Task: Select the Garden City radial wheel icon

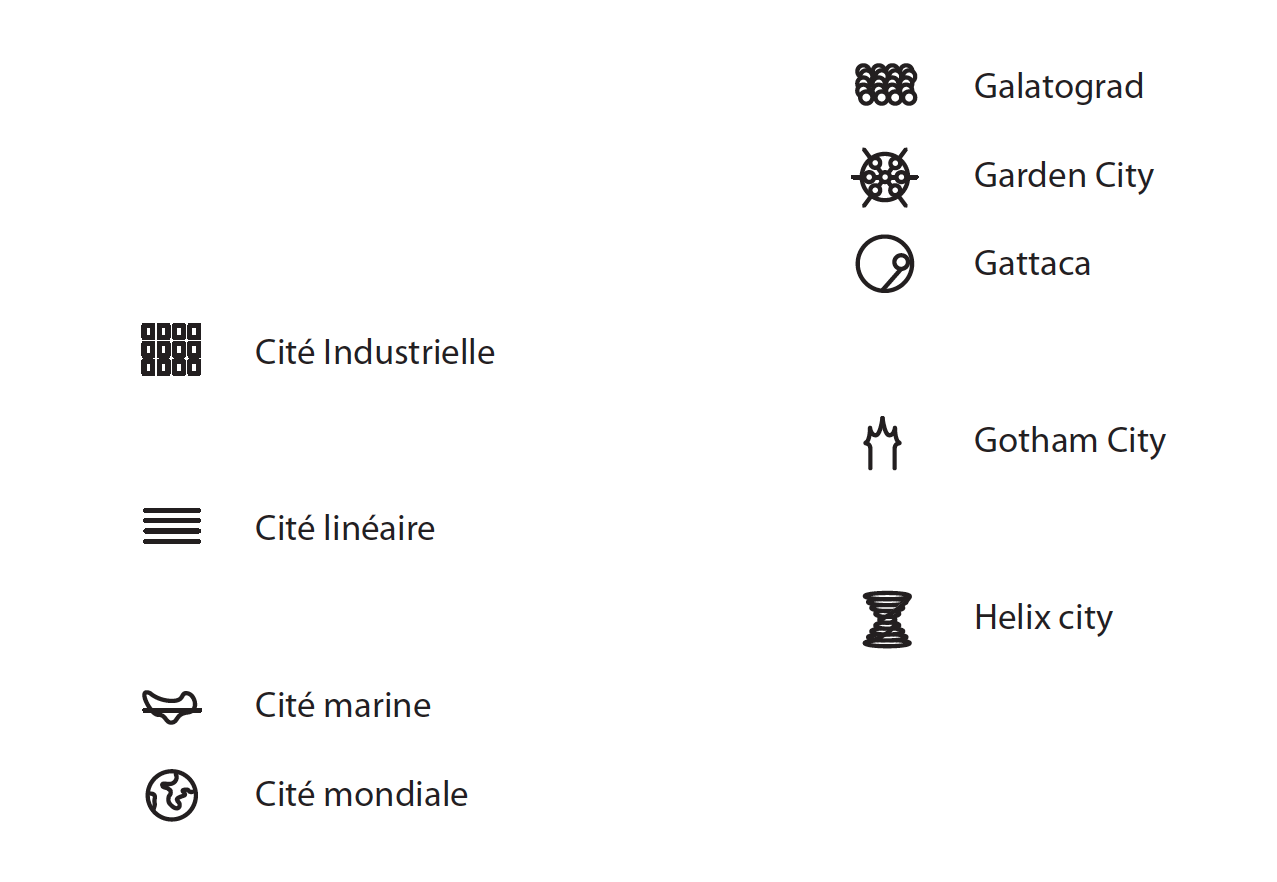Action: coord(885,177)
